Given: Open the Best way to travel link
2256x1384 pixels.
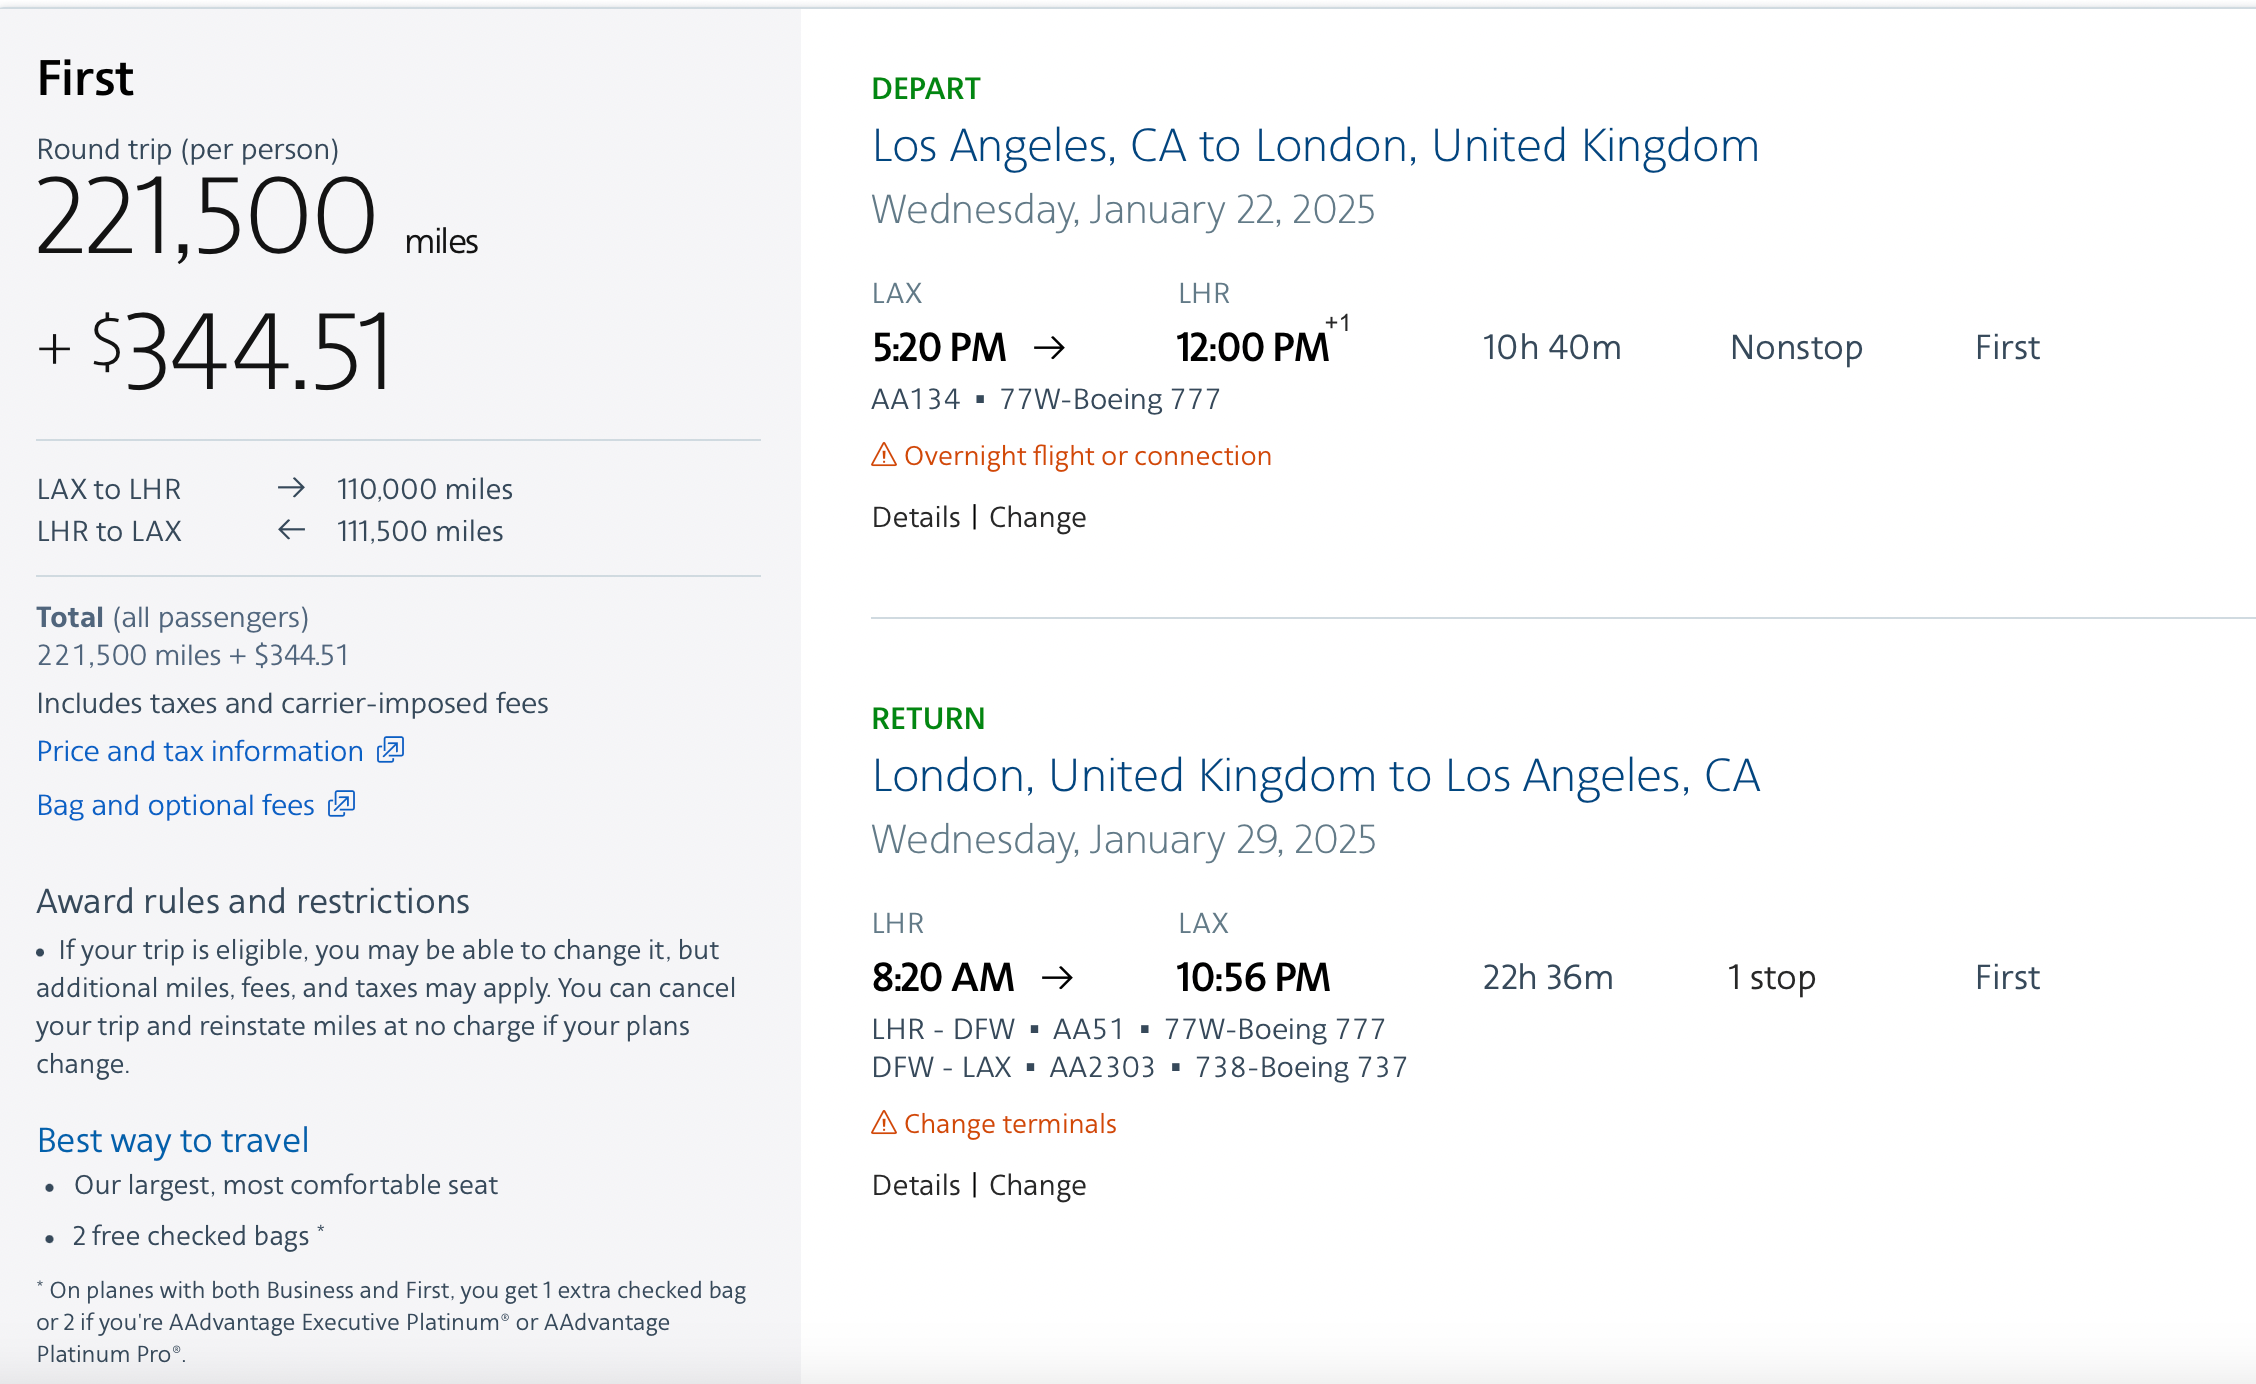Looking at the screenshot, I should coord(173,1140).
